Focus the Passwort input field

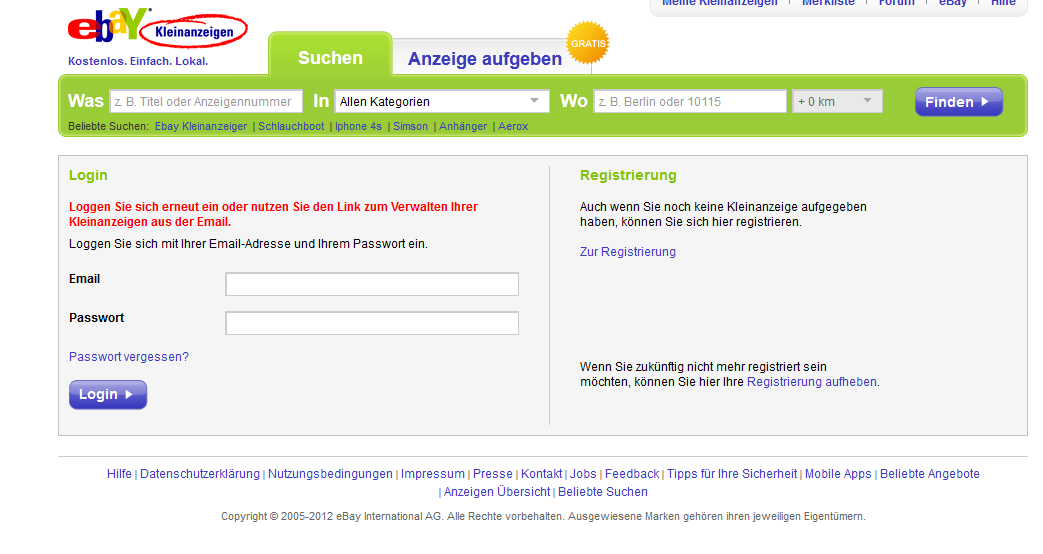coord(372,323)
